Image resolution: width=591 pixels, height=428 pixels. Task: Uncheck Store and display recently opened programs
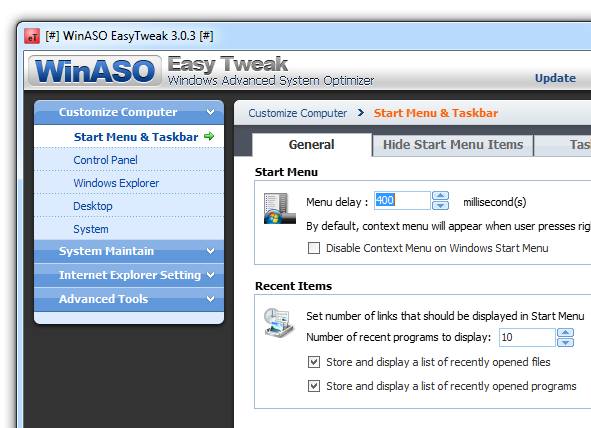coord(314,386)
